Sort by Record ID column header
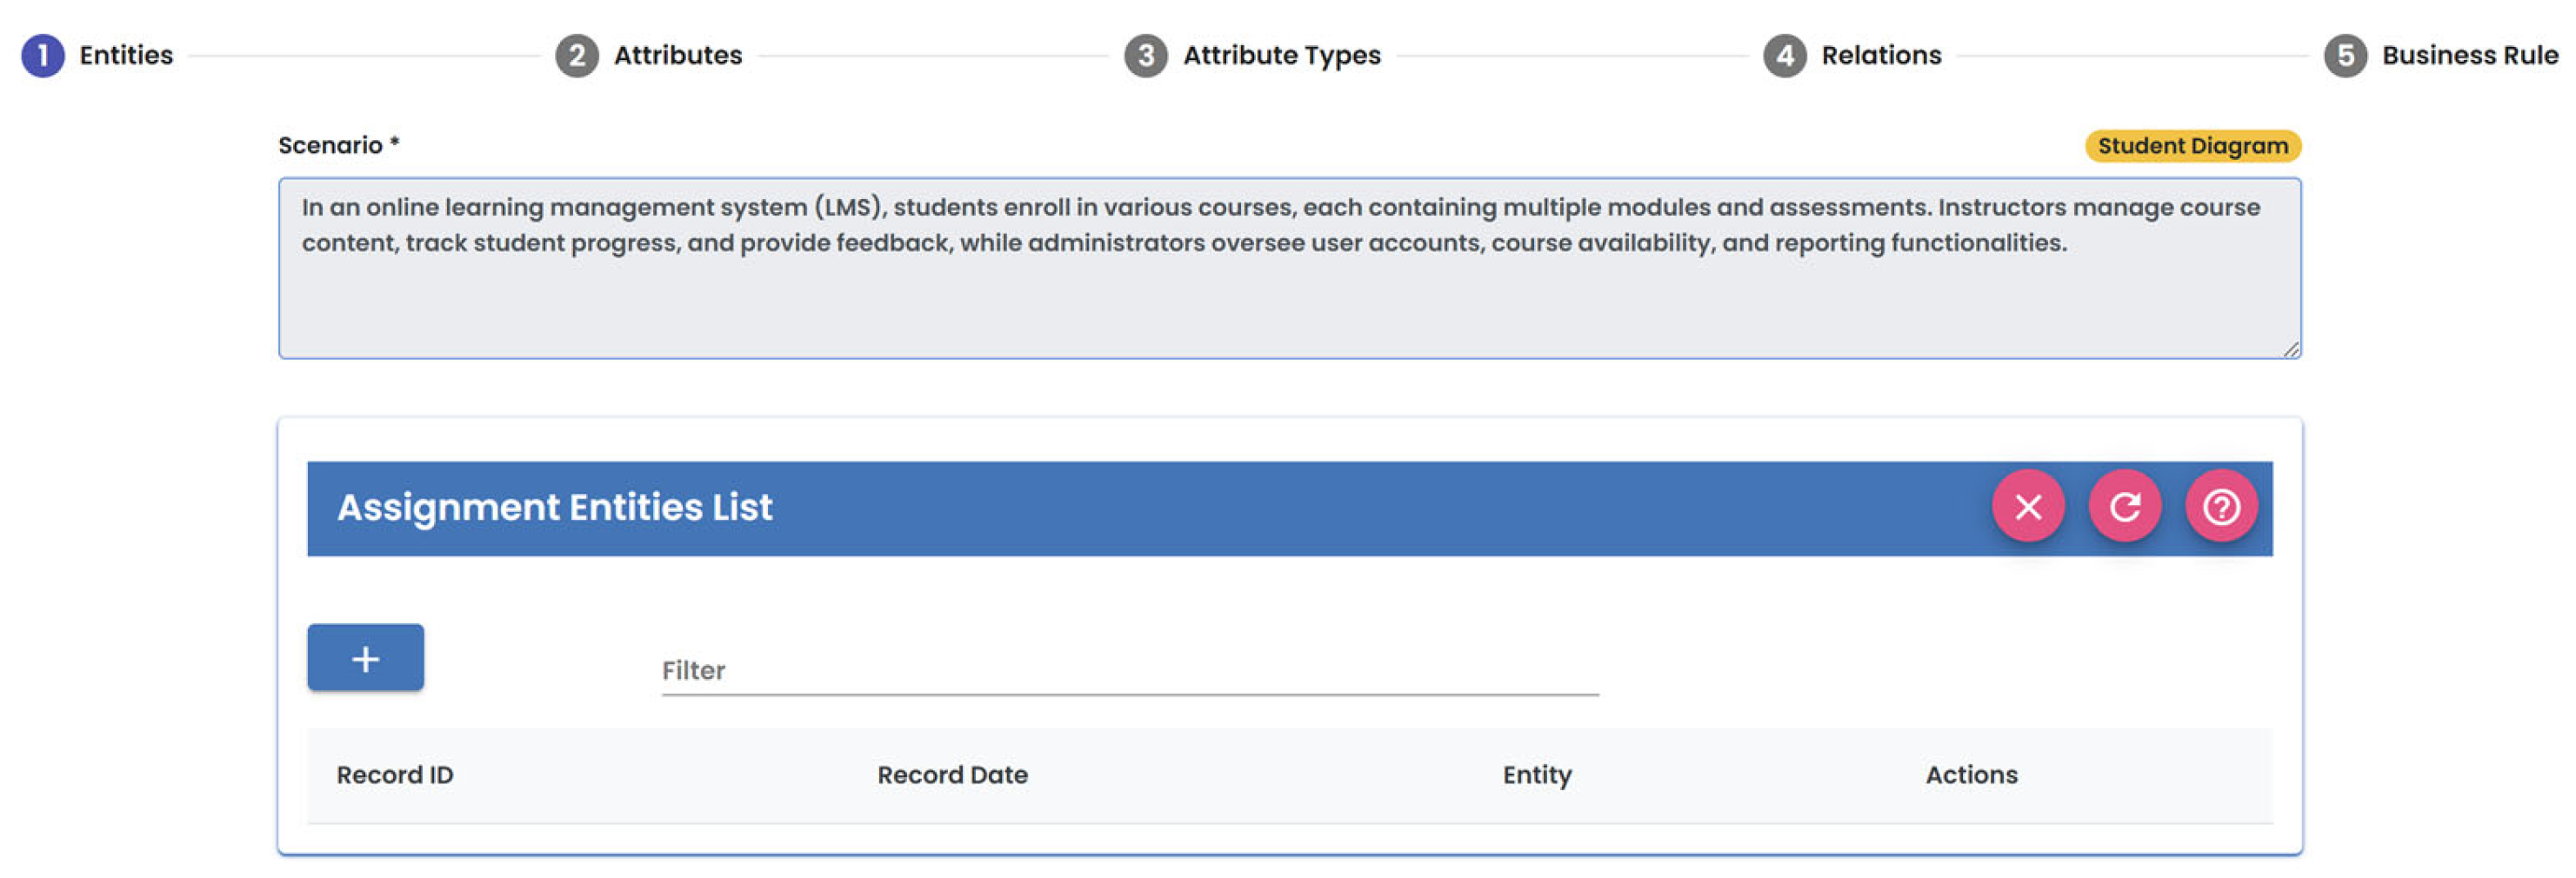The width and height of the screenshot is (2576, 878). pyautogui.click(x=395, y=775)
